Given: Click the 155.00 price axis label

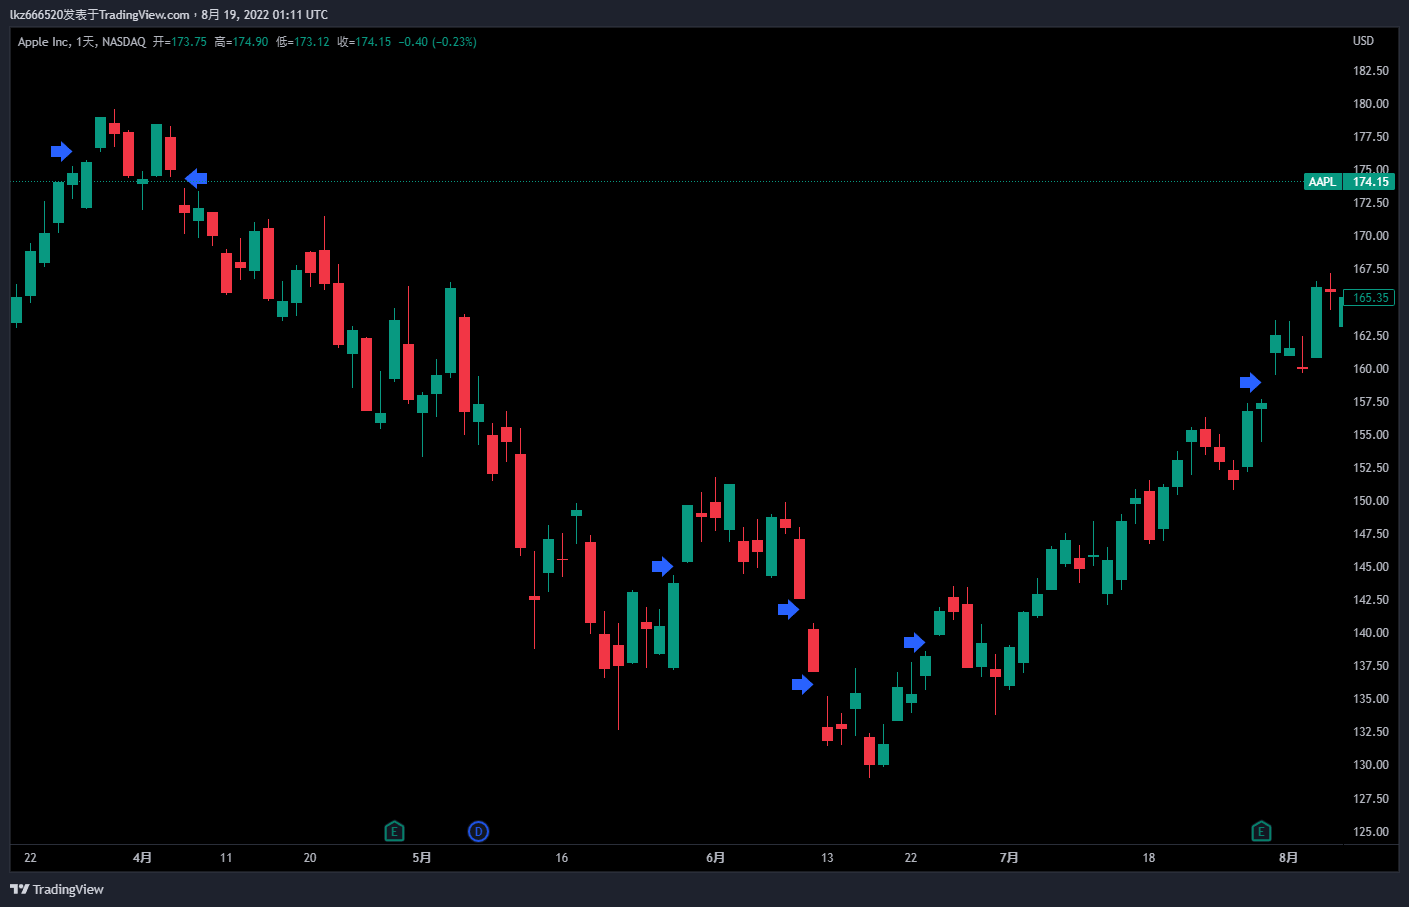Looking at the screenshot, I should pyautogui.click(x=1371, y=435).
